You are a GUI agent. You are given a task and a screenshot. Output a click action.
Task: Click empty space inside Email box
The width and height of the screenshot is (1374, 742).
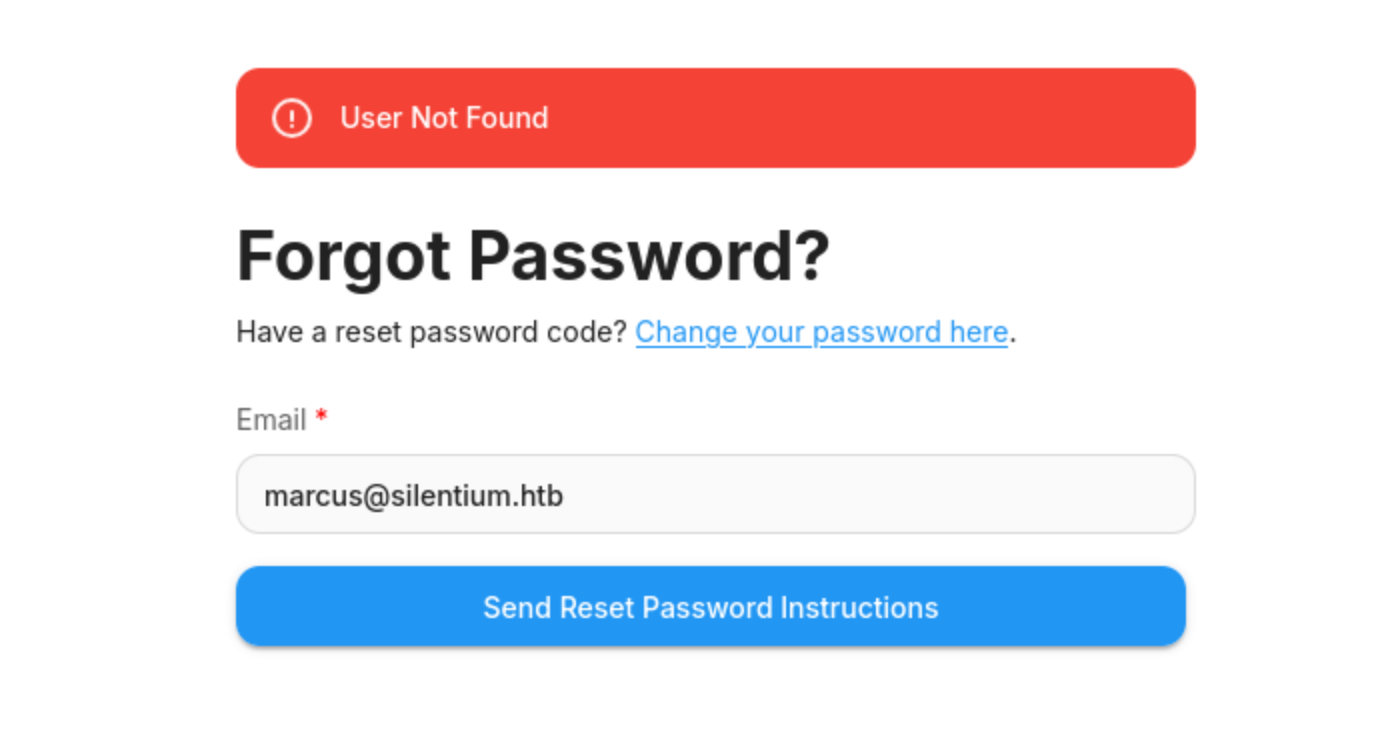tap(900, 495)
